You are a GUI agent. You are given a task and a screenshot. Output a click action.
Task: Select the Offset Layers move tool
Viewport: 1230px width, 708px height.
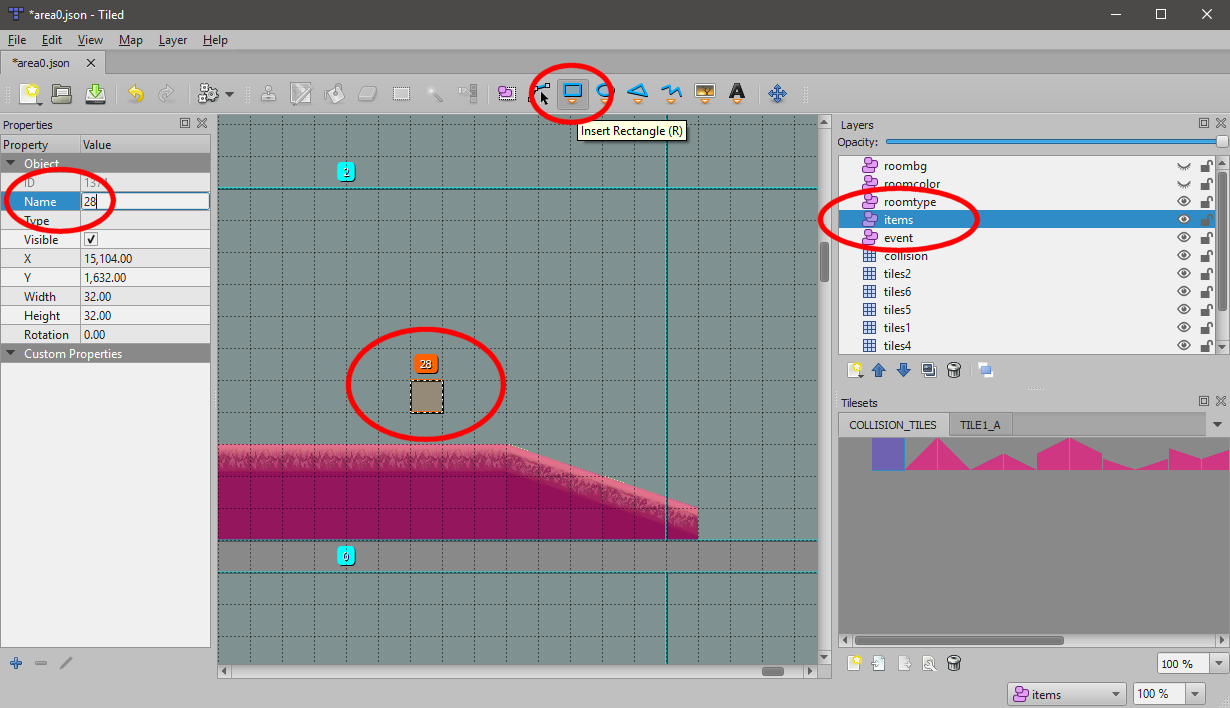click(x=777, y=93)
